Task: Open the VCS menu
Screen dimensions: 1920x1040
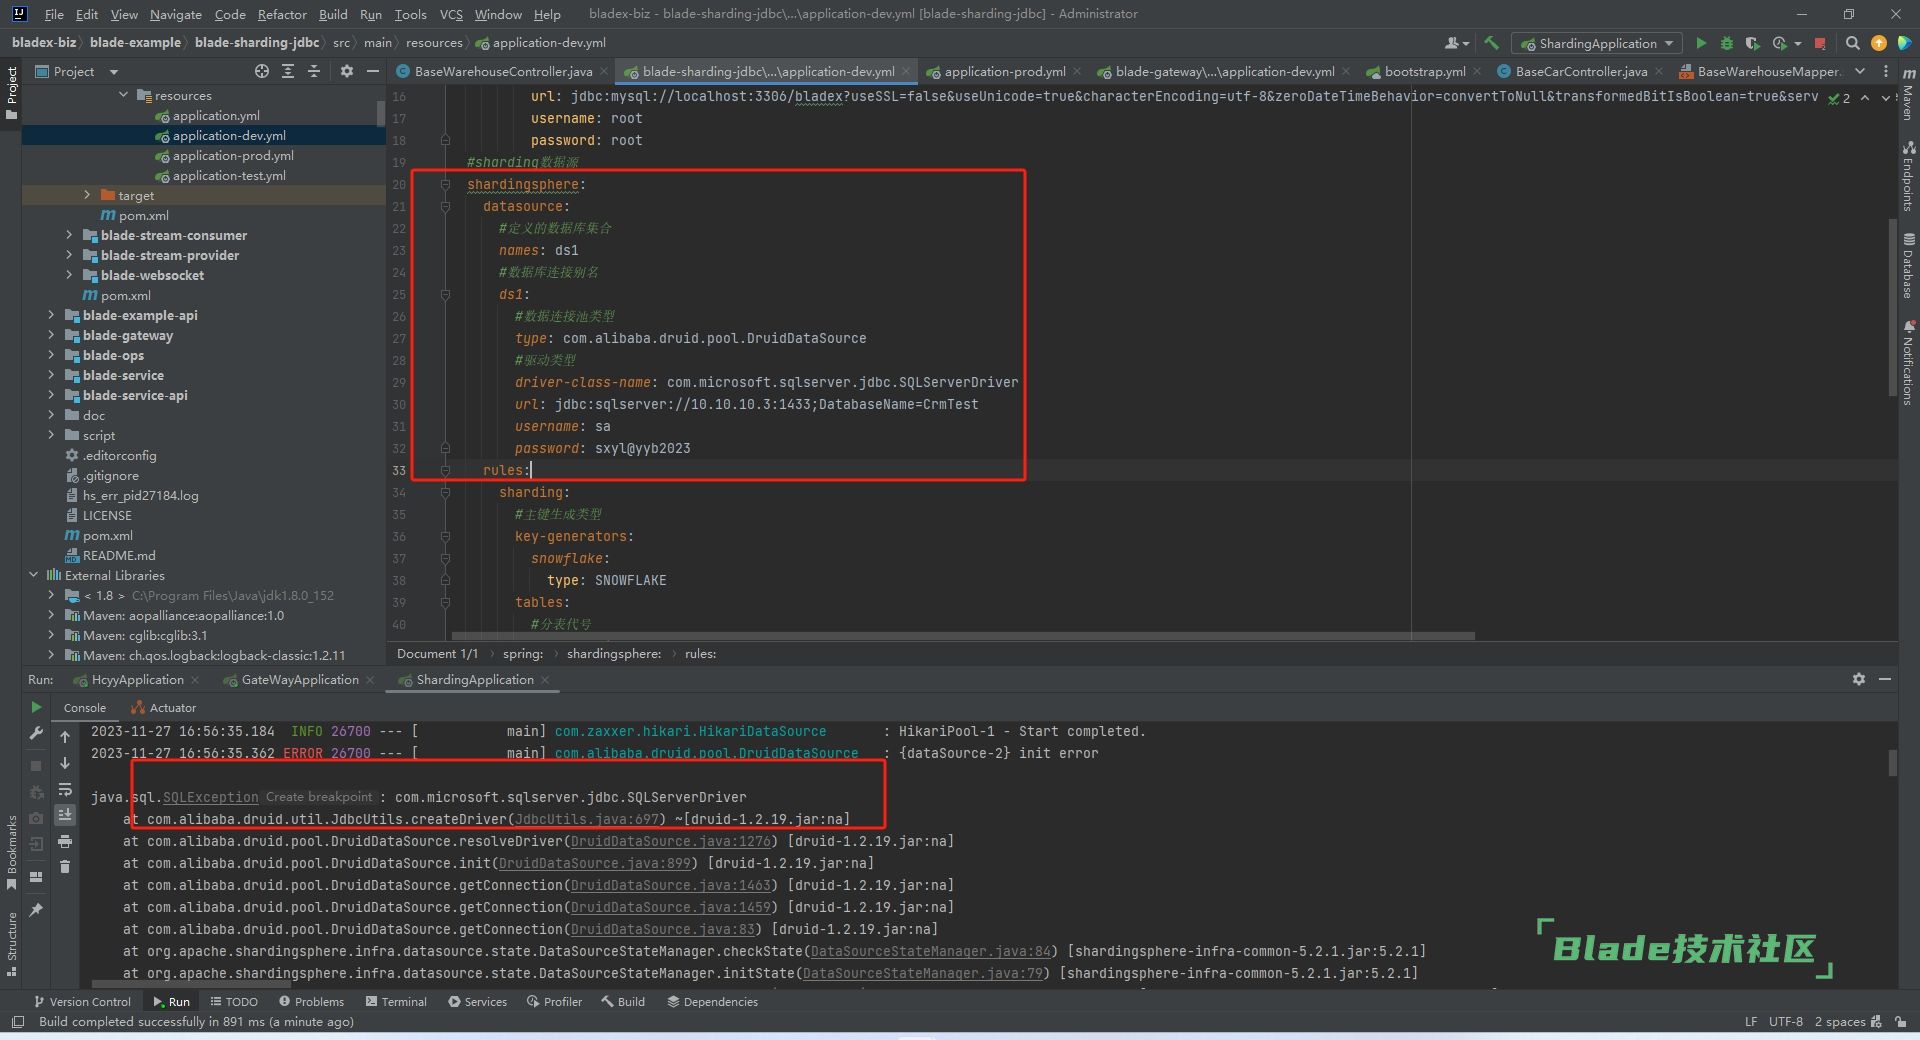Action: 451,14
